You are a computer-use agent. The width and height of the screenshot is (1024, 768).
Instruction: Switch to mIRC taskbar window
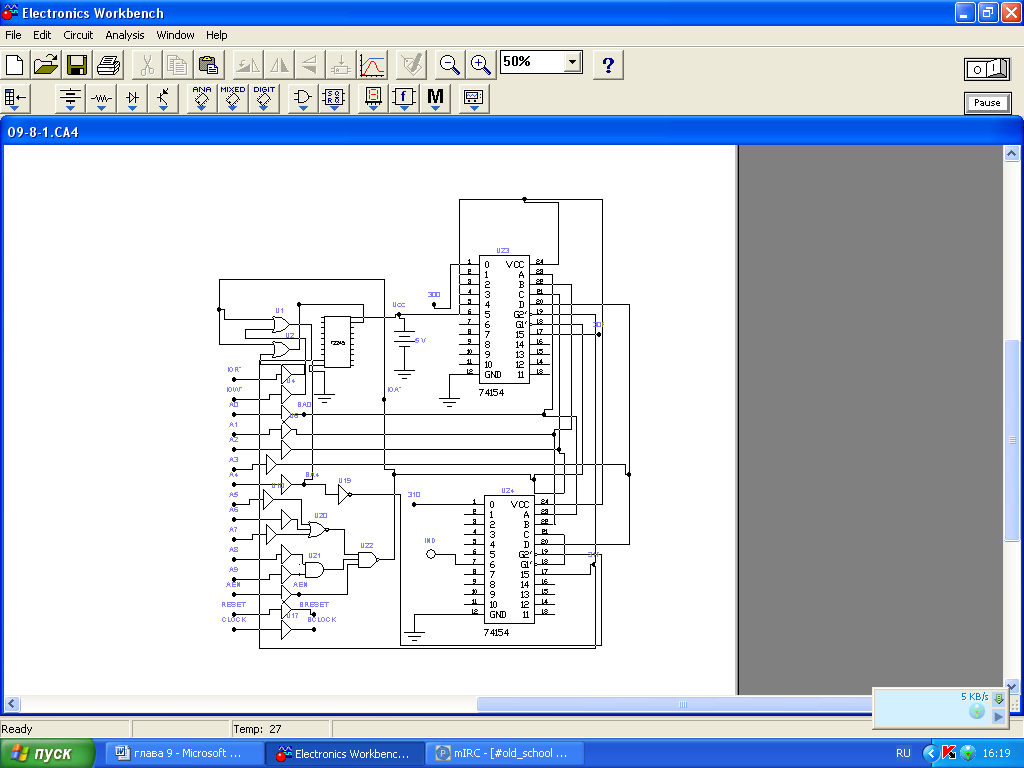coord(504,754)
